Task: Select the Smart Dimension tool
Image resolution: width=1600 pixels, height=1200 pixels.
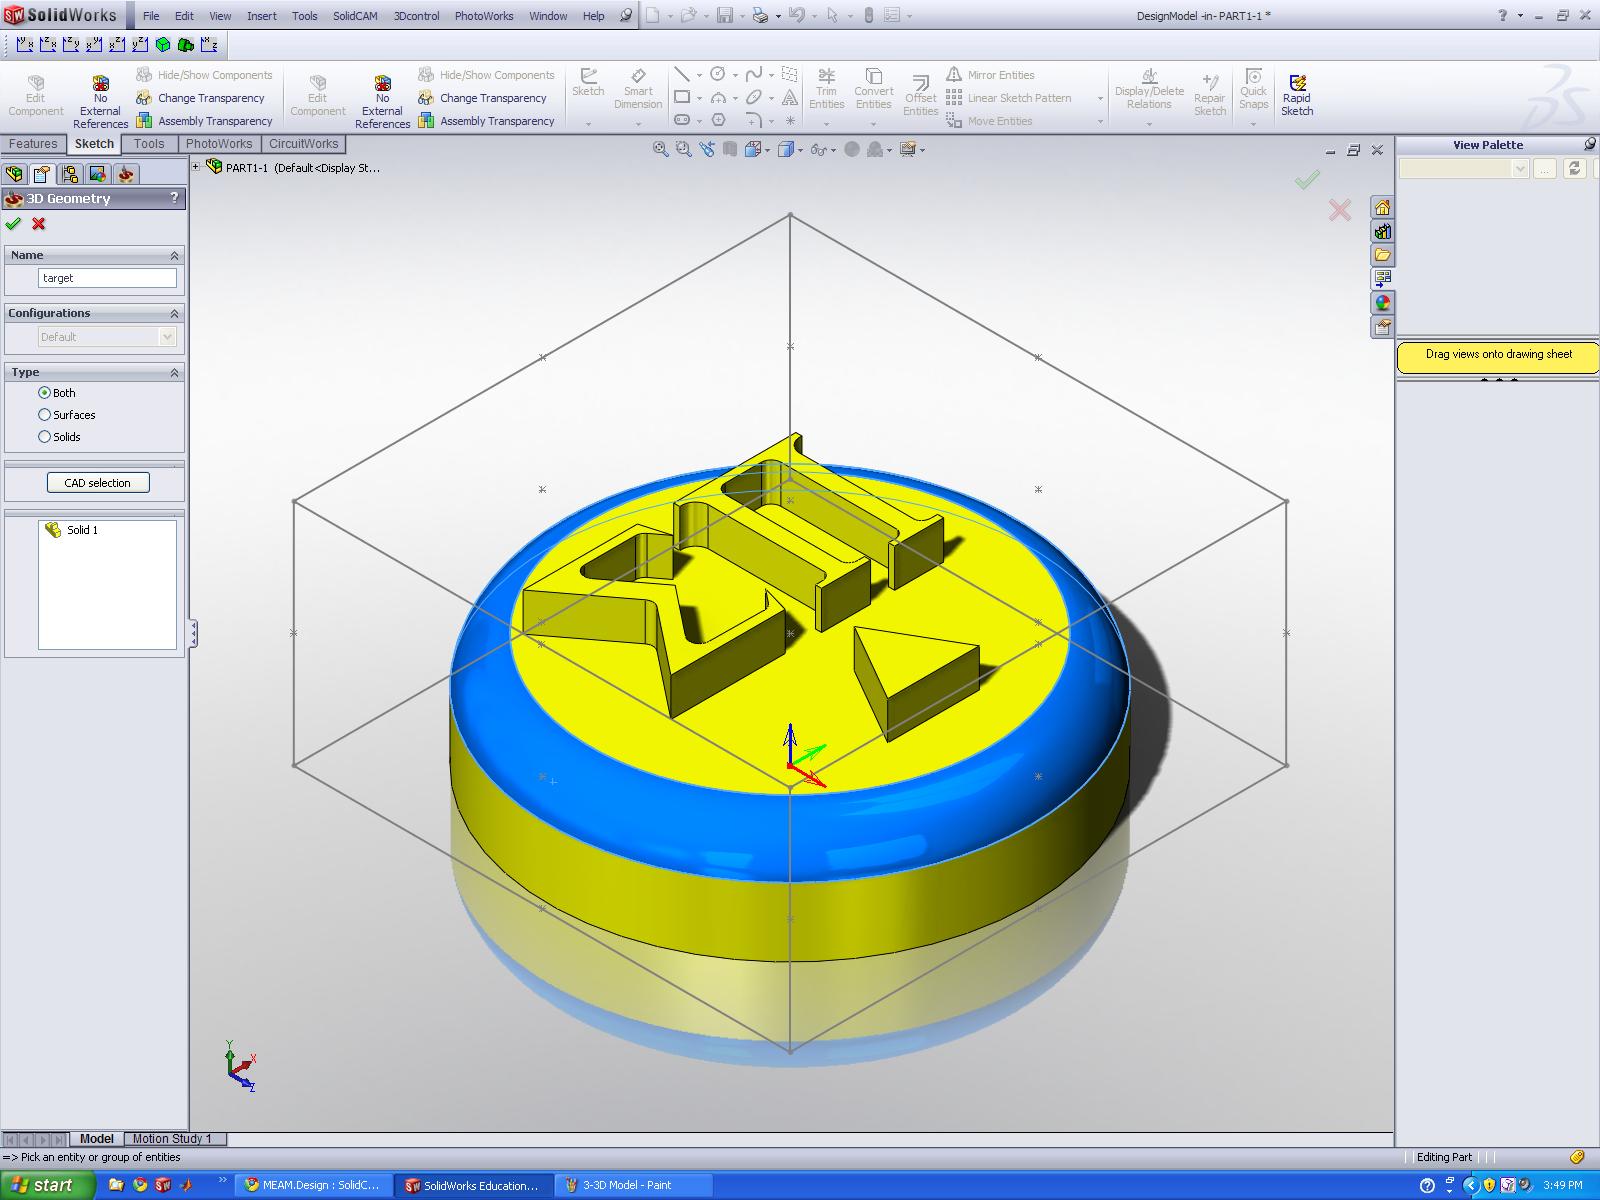Action: [x=638, y=89]
